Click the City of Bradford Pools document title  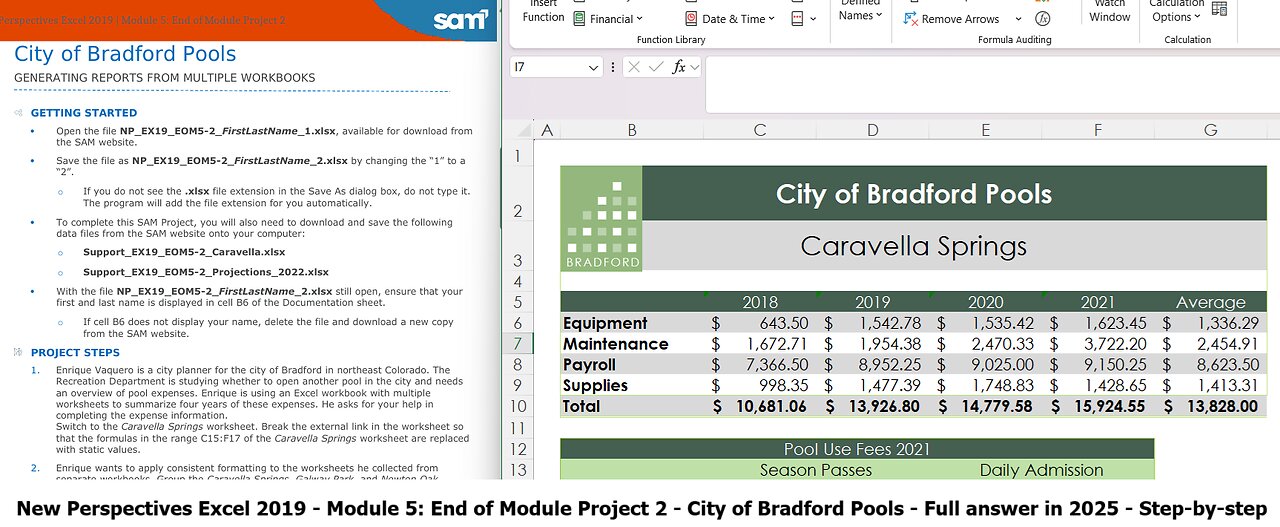pos(125,54)
